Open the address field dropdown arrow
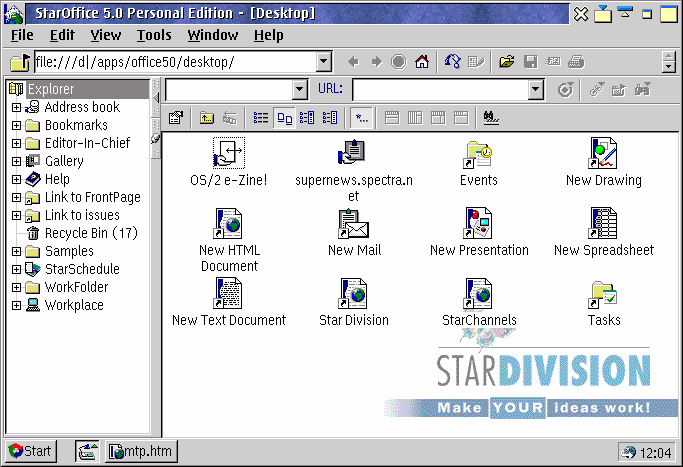683x467 pixels. coord(324,62)
